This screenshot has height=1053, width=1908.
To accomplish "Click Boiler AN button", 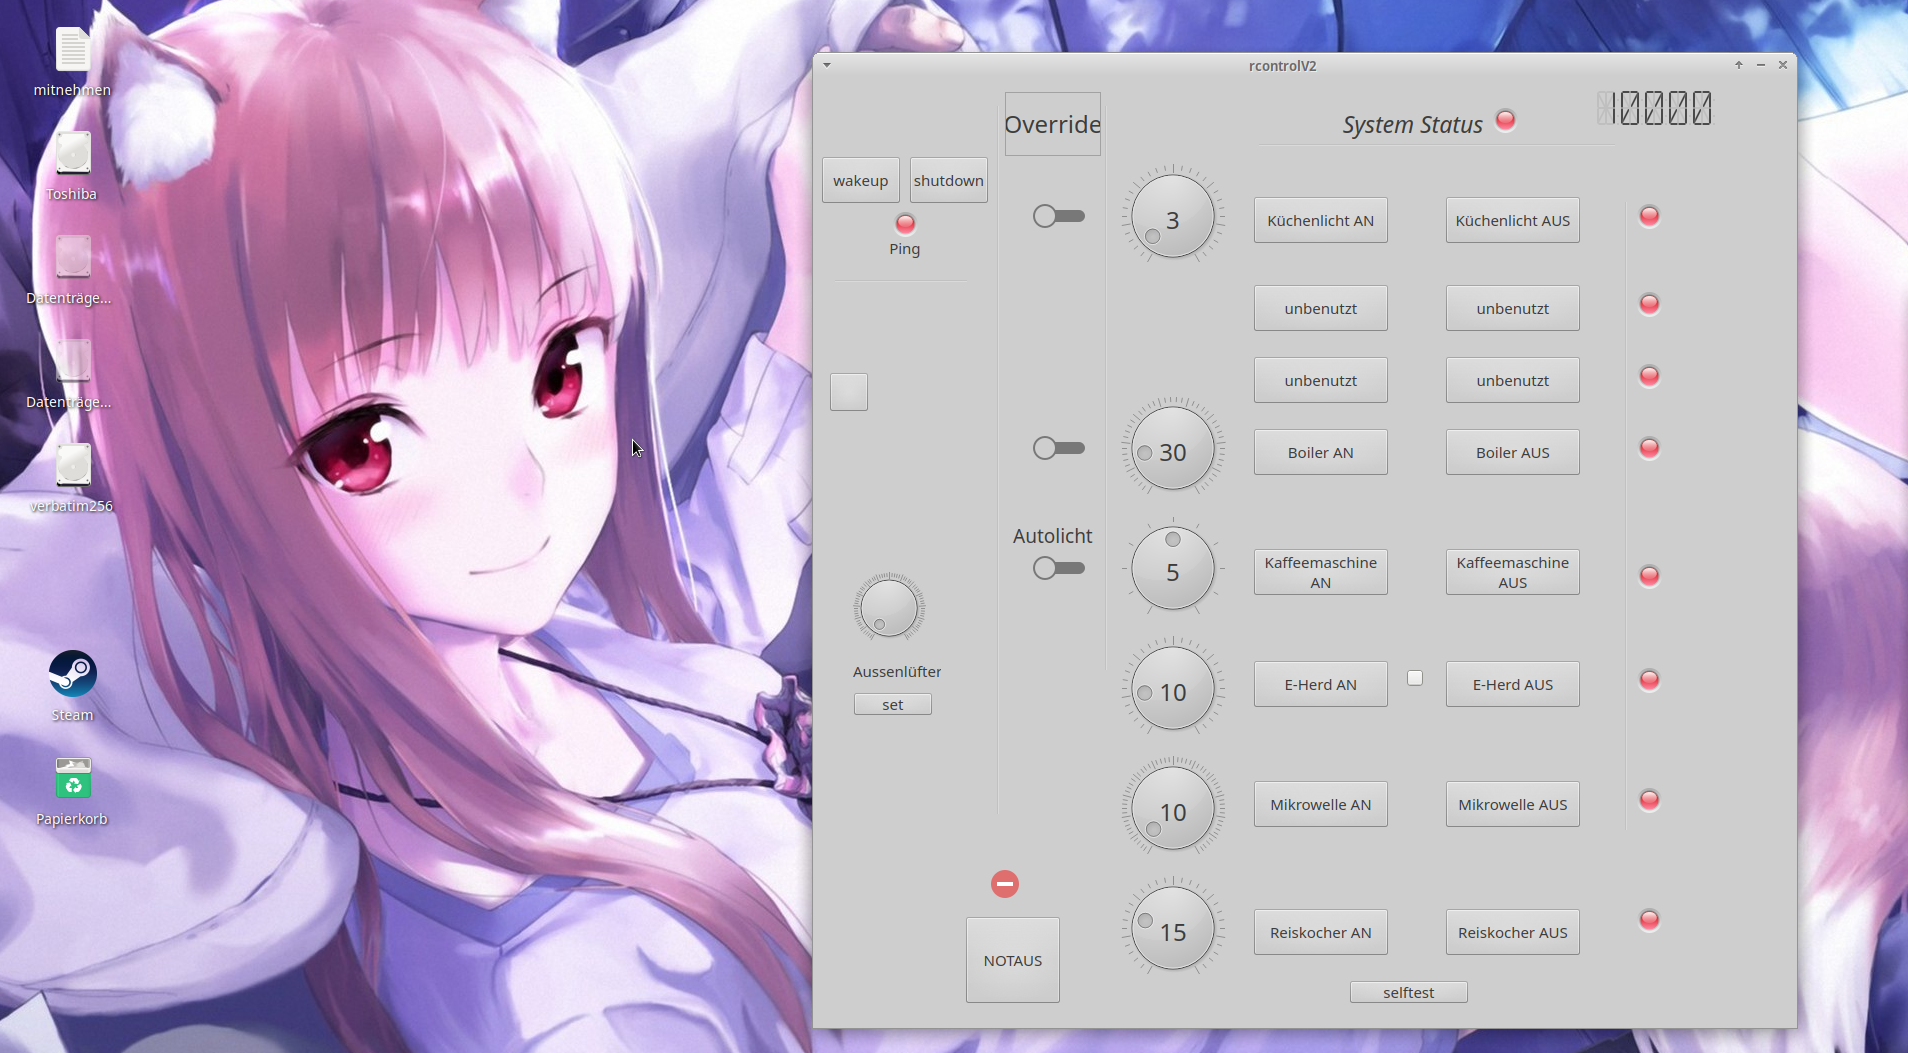I will coord(1321,452).
